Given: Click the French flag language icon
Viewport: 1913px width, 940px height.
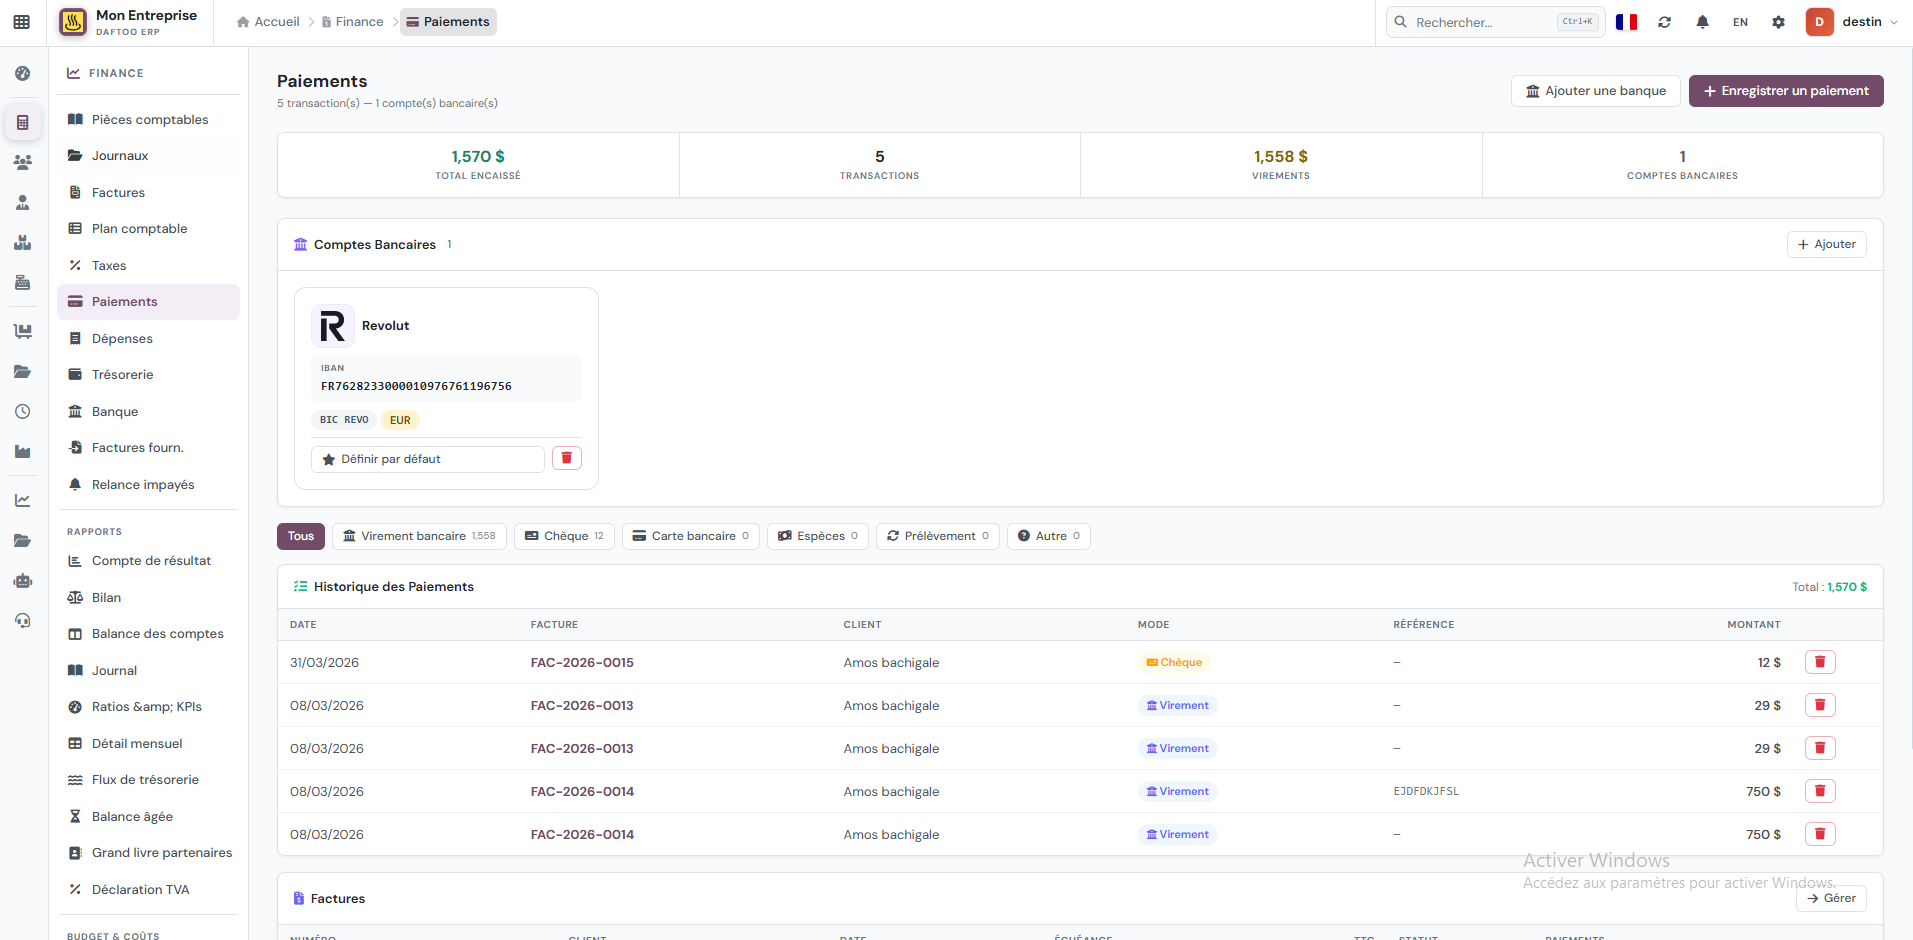Looking at the screenshot, I should point(1626,22).
